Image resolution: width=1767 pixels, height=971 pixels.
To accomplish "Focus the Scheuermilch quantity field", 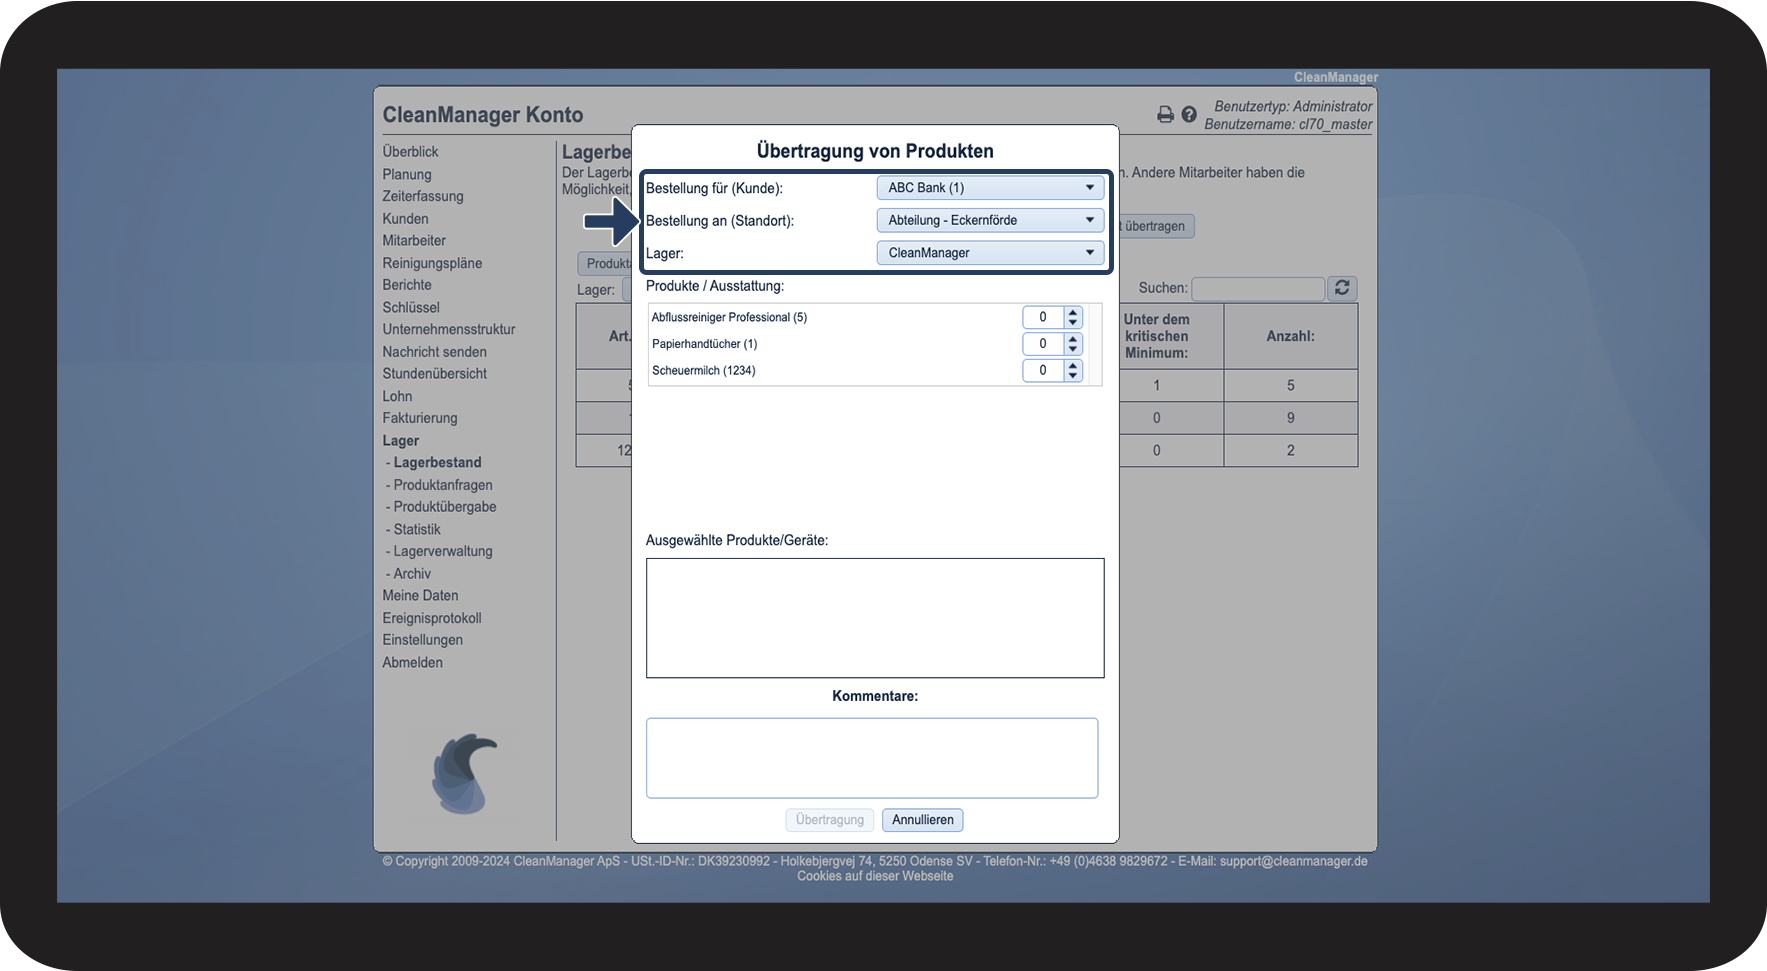I will (1043, 370).
